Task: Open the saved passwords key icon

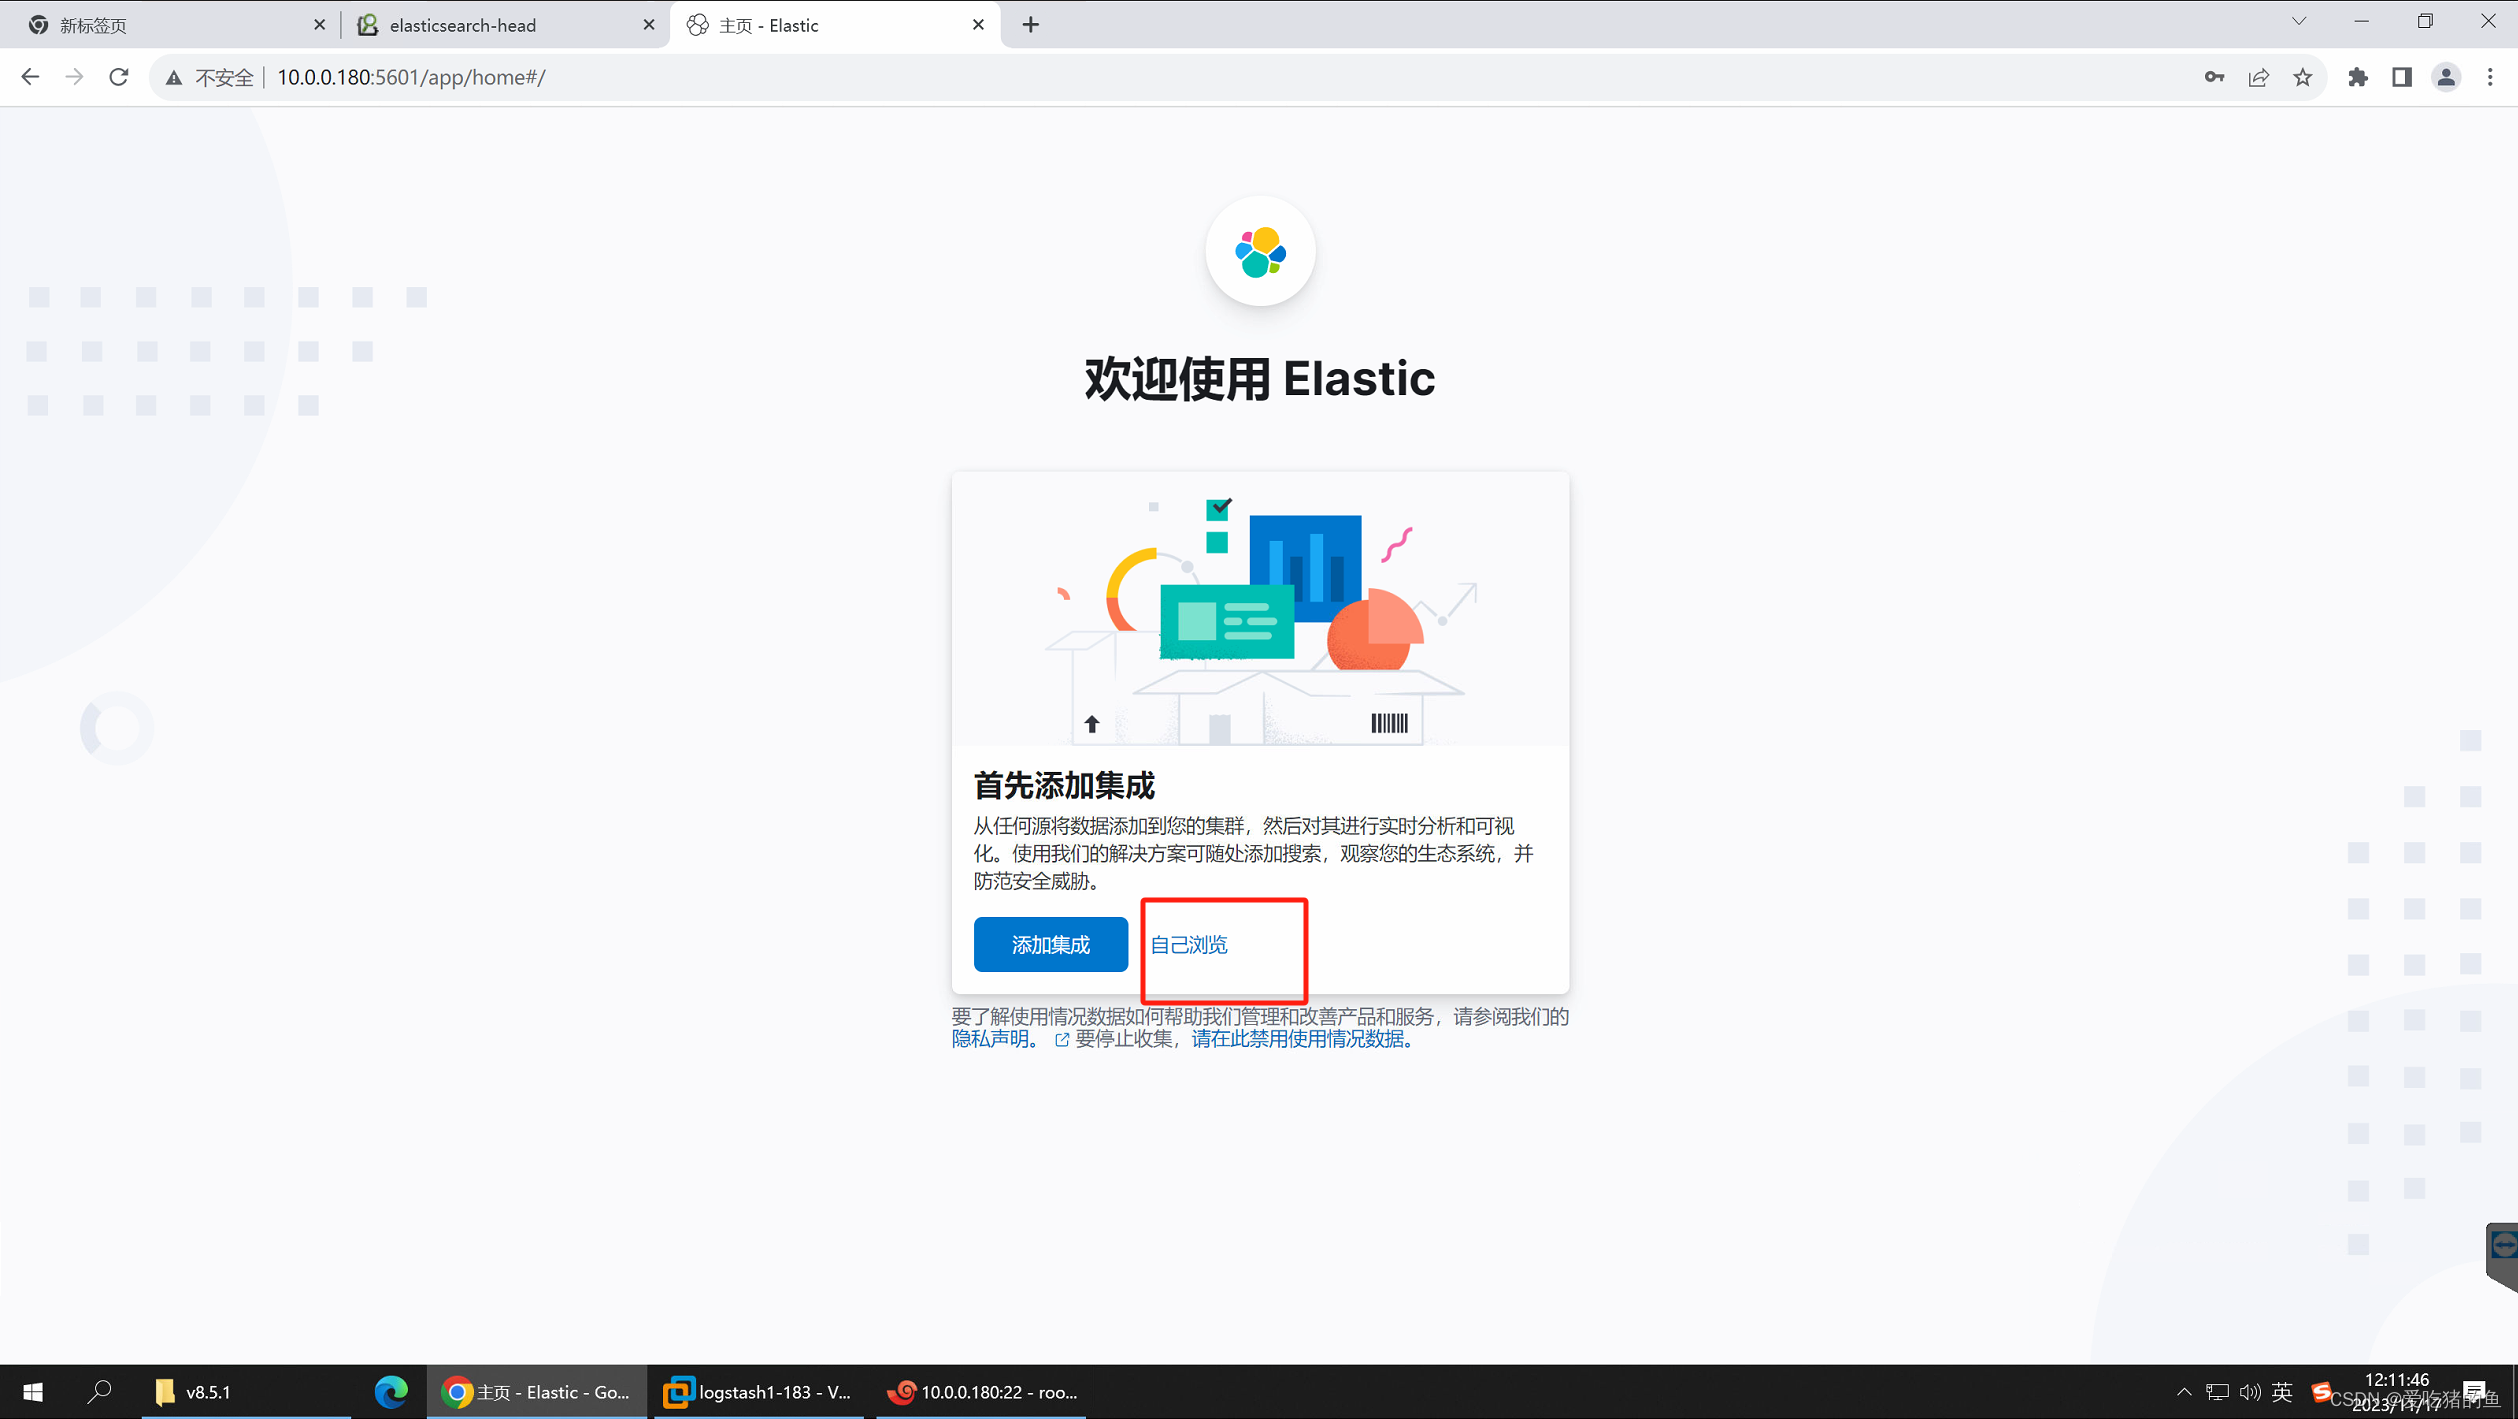Action: [x=2214, y=77]
